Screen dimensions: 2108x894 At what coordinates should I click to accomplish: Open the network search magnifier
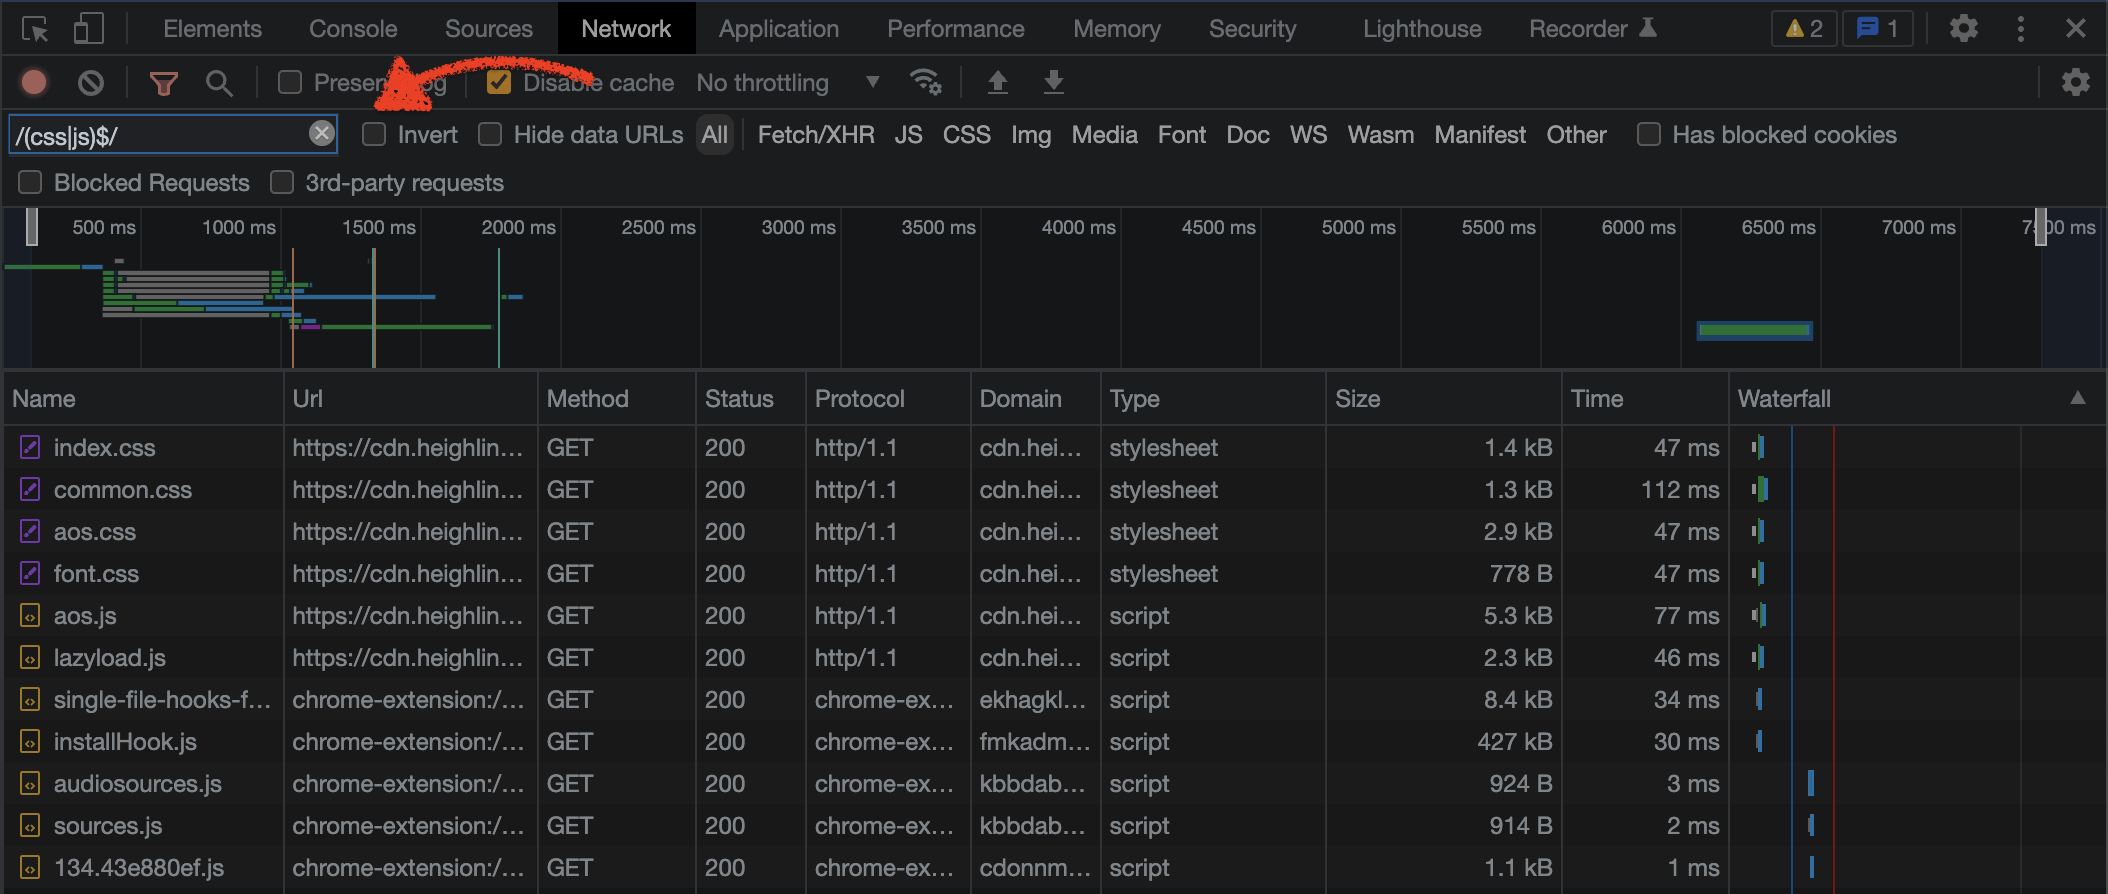coord(219,83)
